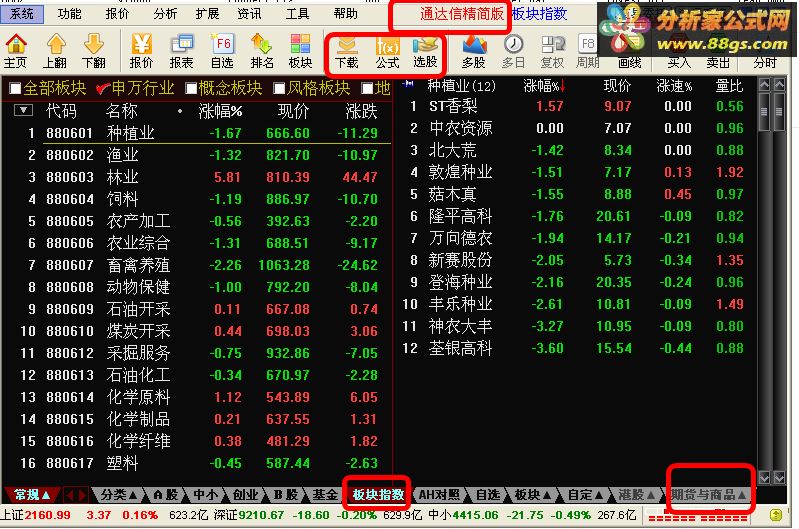Switch to the A股 bottom tab
799x529 pixels.
click(166, 495)
